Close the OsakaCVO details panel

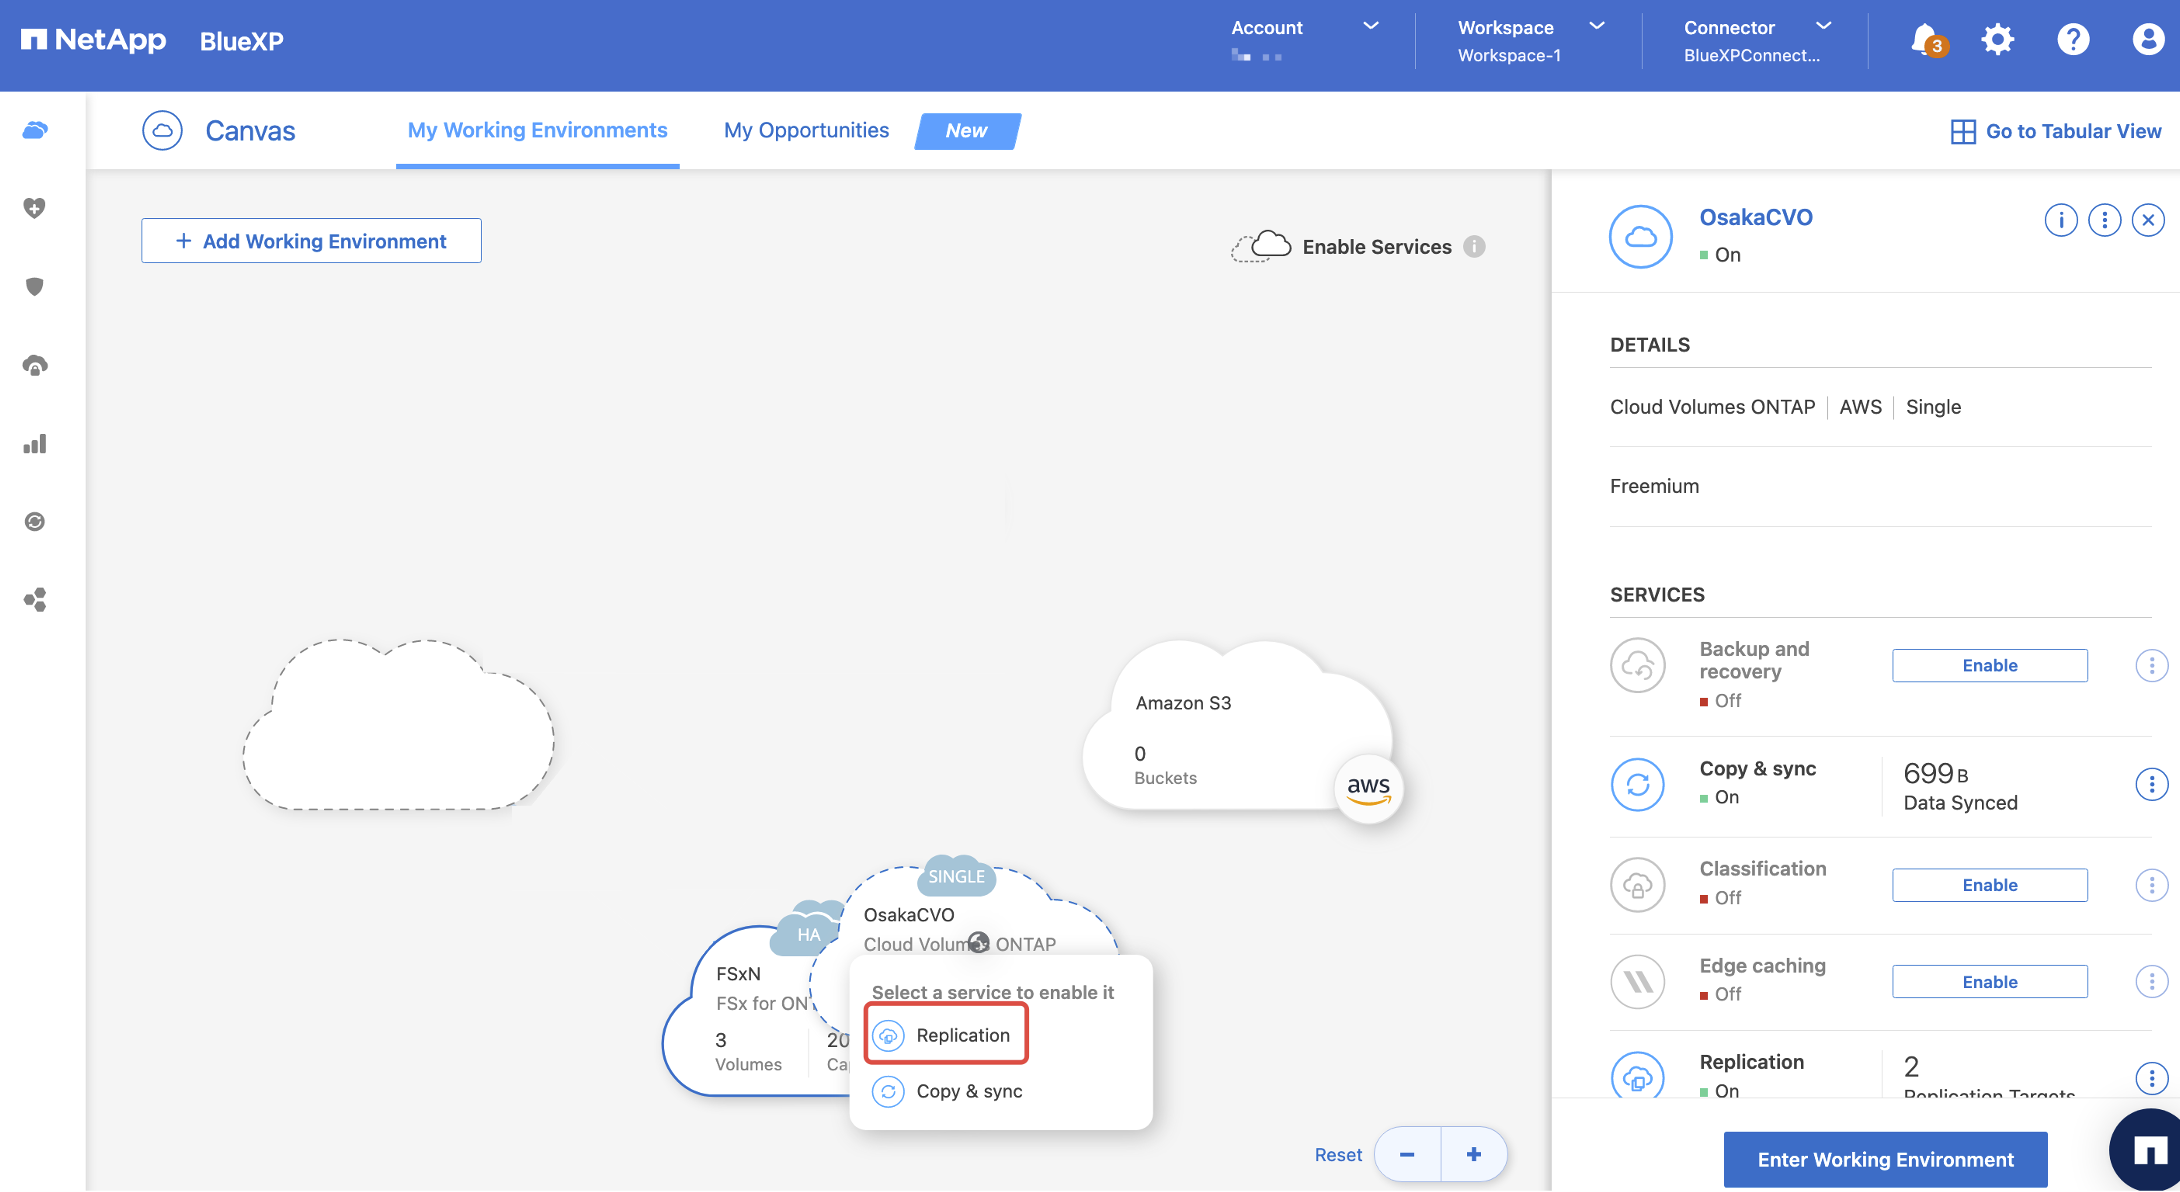pos(2147,220)
